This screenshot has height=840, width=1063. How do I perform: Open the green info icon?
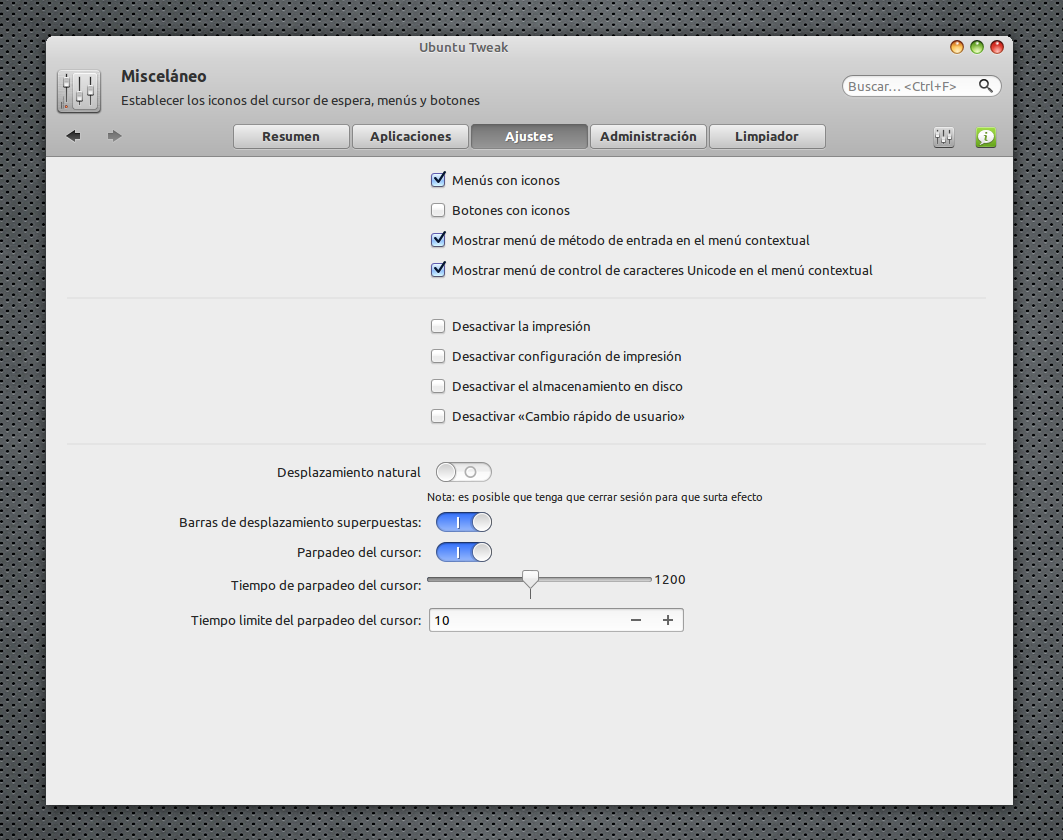986,137
